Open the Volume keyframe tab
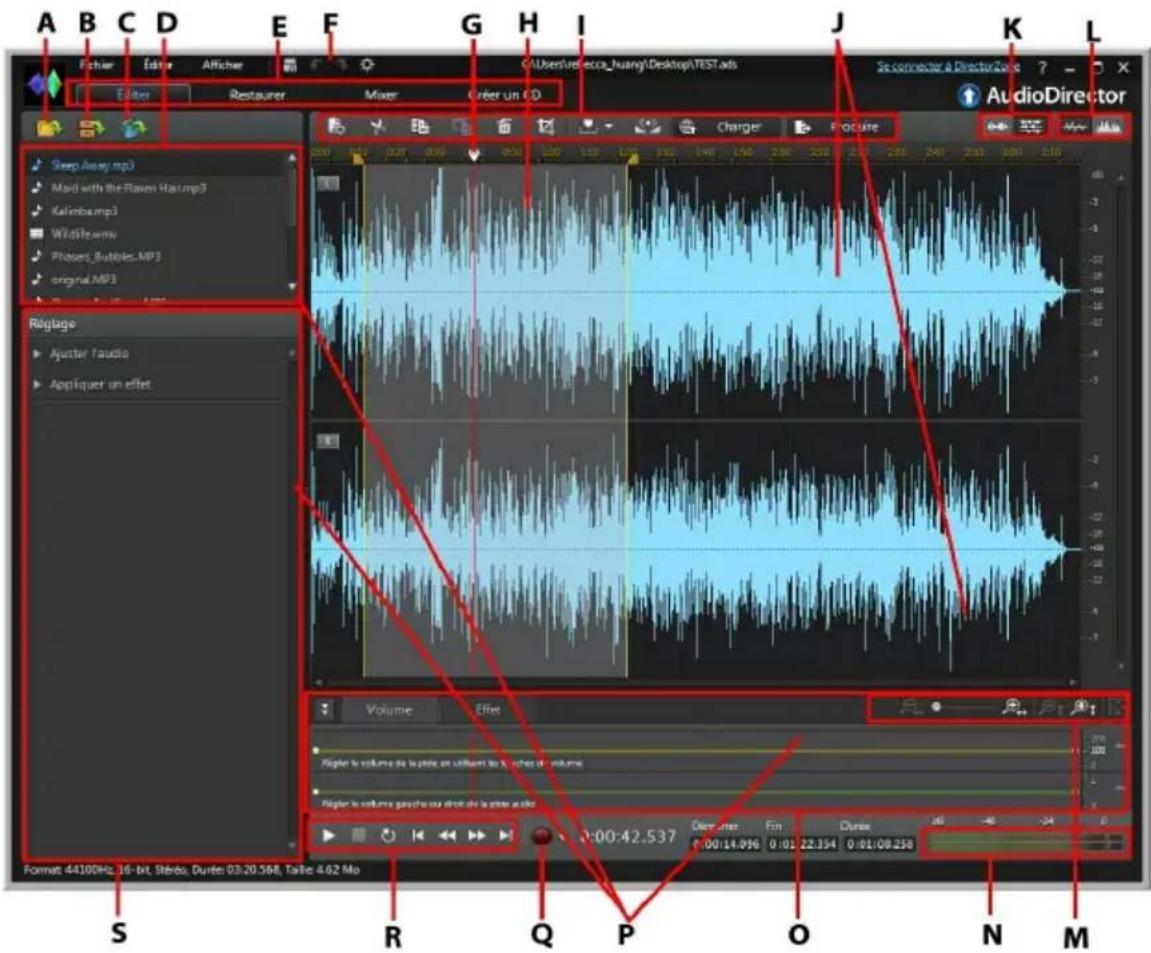This screenshot has width=1151, height=953. click(x=389, y=710)
